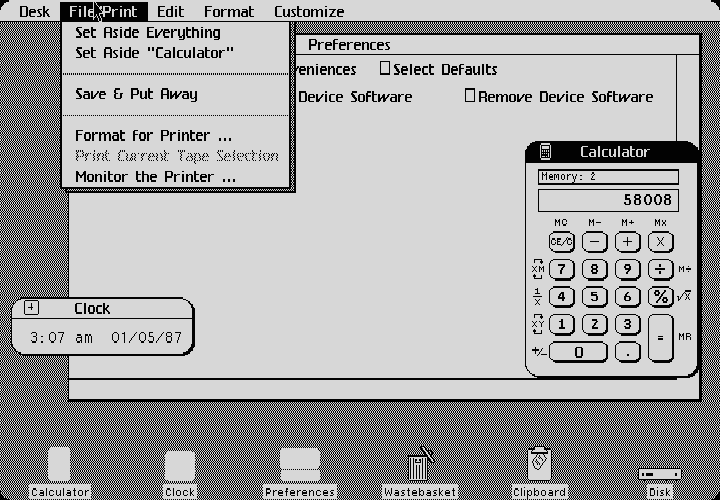Click the Calculator title bar icon
720x500 pixels.
click(x=545, y=152)
